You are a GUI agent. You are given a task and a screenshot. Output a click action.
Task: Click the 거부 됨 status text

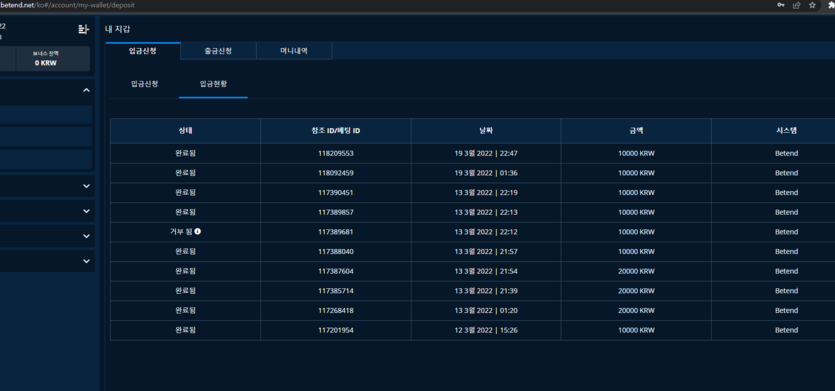point(180,232)
